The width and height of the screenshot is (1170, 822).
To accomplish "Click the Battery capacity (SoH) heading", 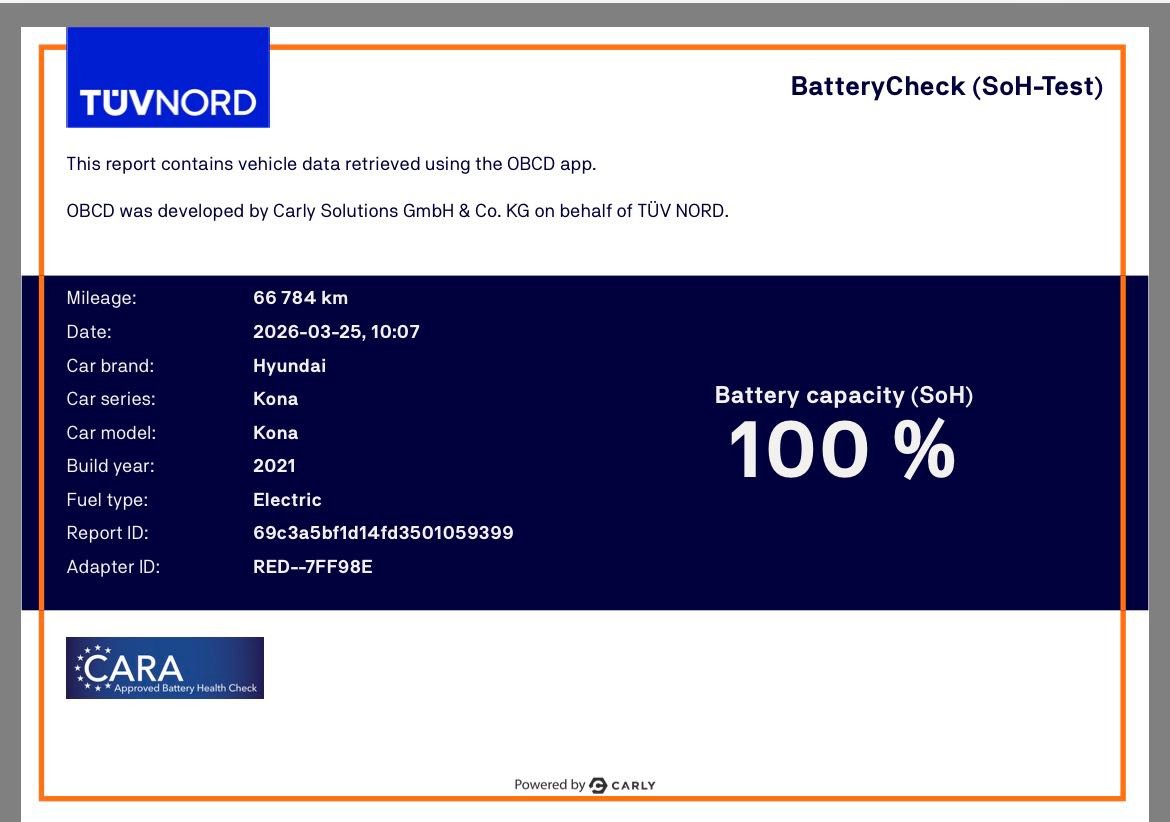I will 843,395.
